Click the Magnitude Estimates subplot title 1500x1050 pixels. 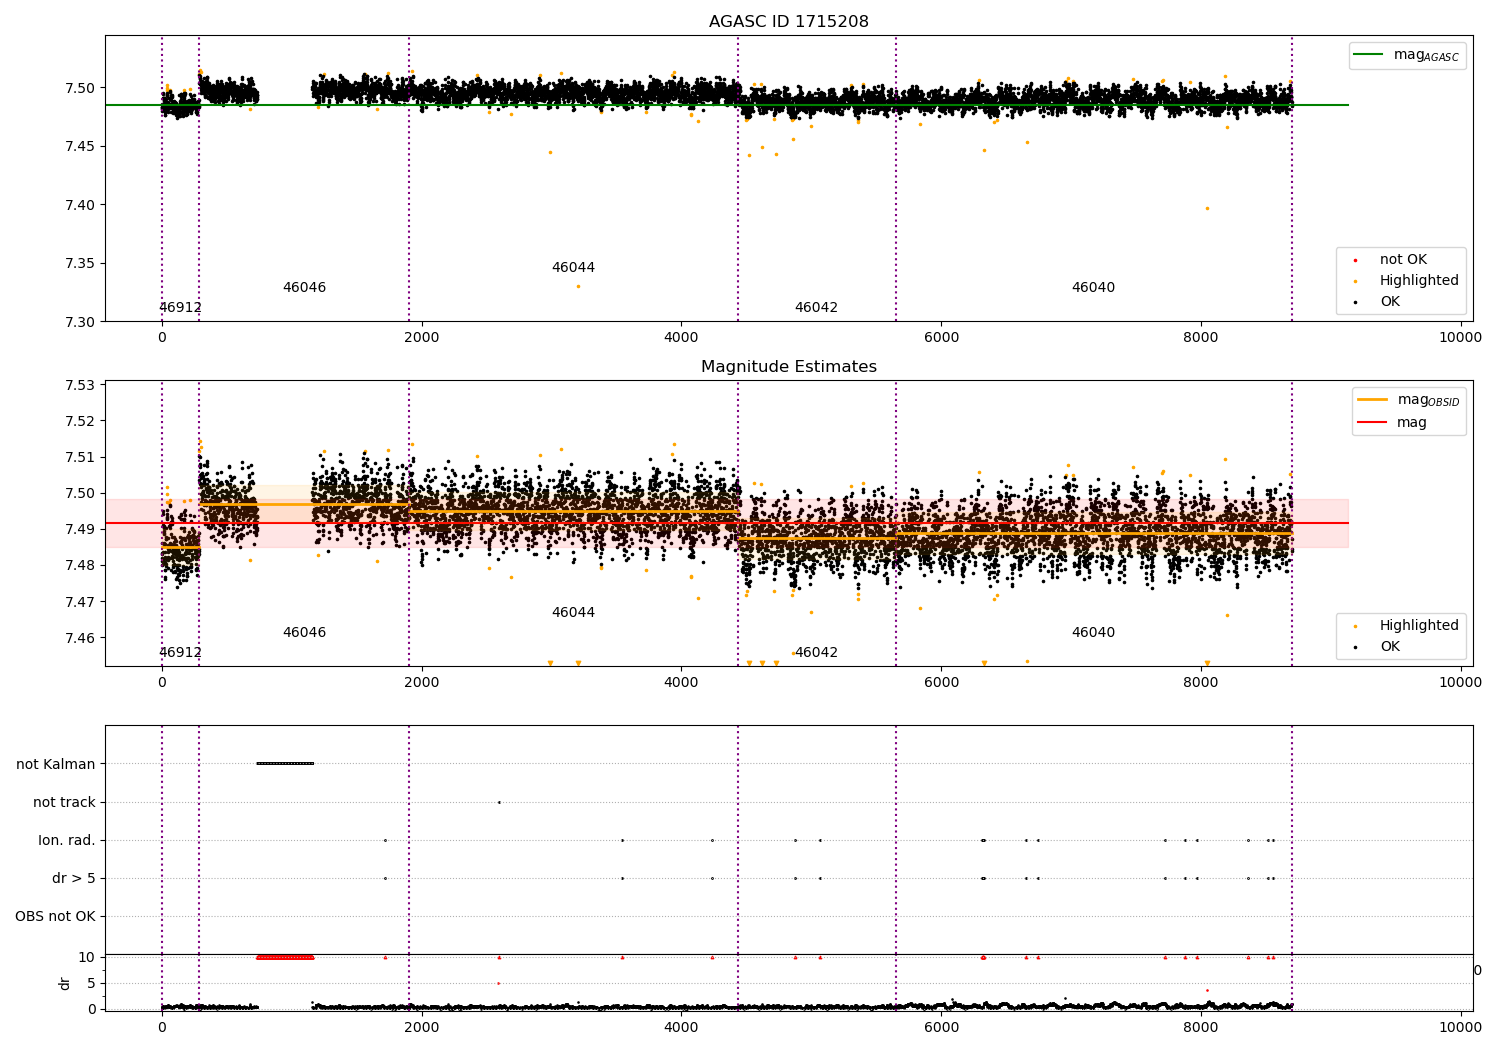click(788, 366)
